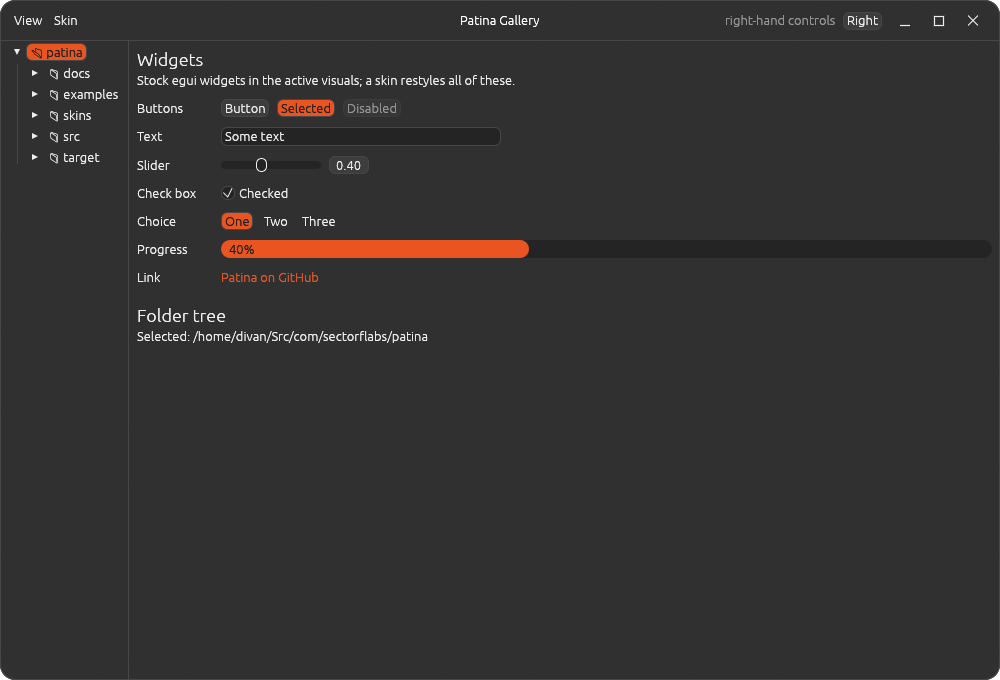Focus the Some text input field

tap(361, 137)
